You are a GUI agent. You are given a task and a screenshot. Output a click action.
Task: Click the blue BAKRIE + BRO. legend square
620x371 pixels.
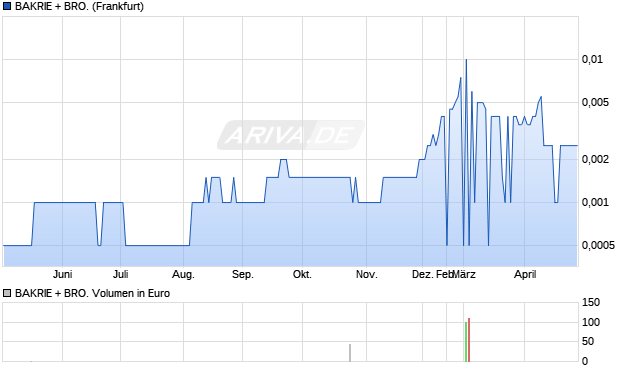pyautogui.click(x=7, y=6)
